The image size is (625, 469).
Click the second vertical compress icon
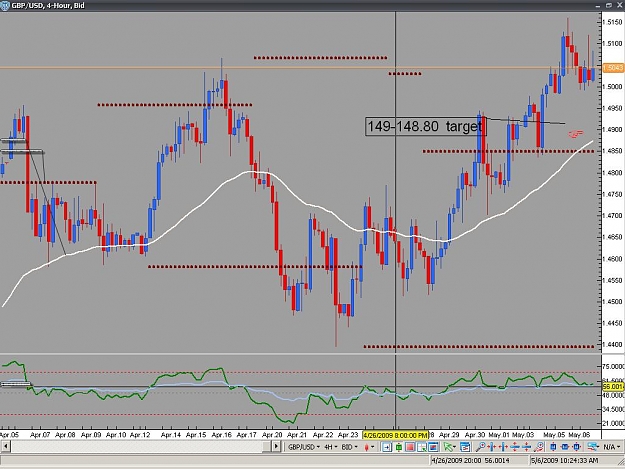point(527,447)
